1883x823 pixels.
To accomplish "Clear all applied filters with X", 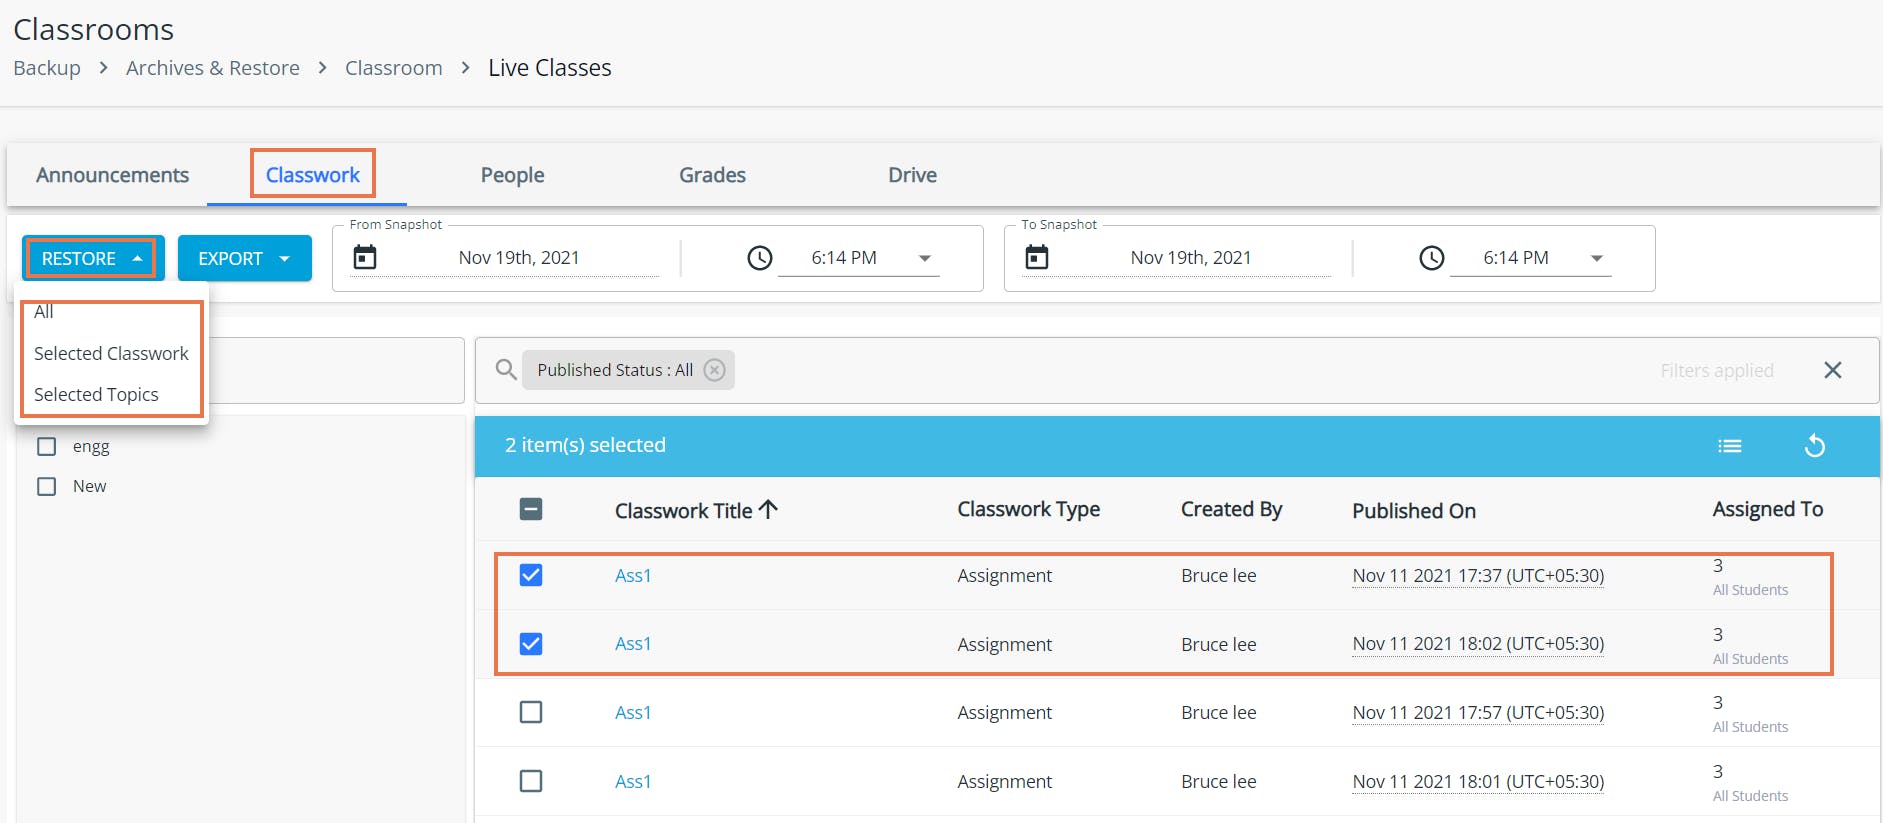I will (1832, 370).
